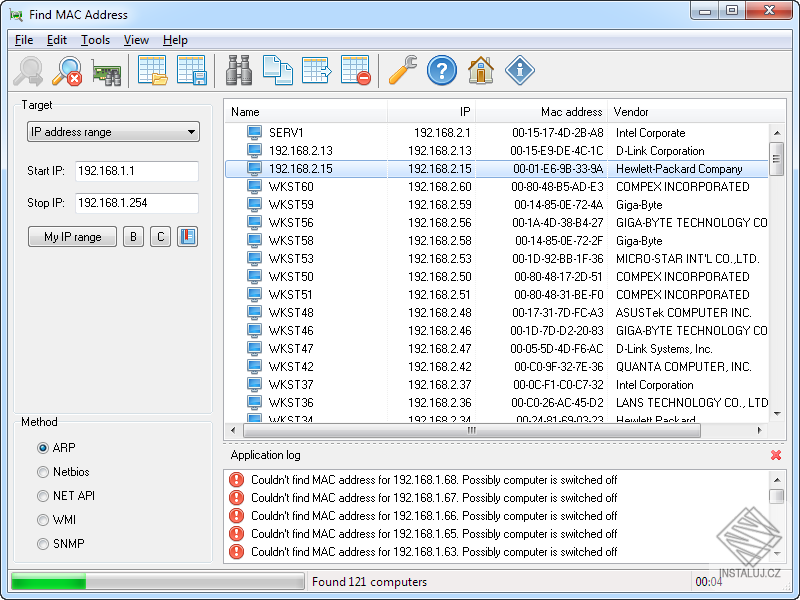Click error icon of 192.168.1.63 log entry
This screenshot has width=800, height=600.
coord(237,552)
